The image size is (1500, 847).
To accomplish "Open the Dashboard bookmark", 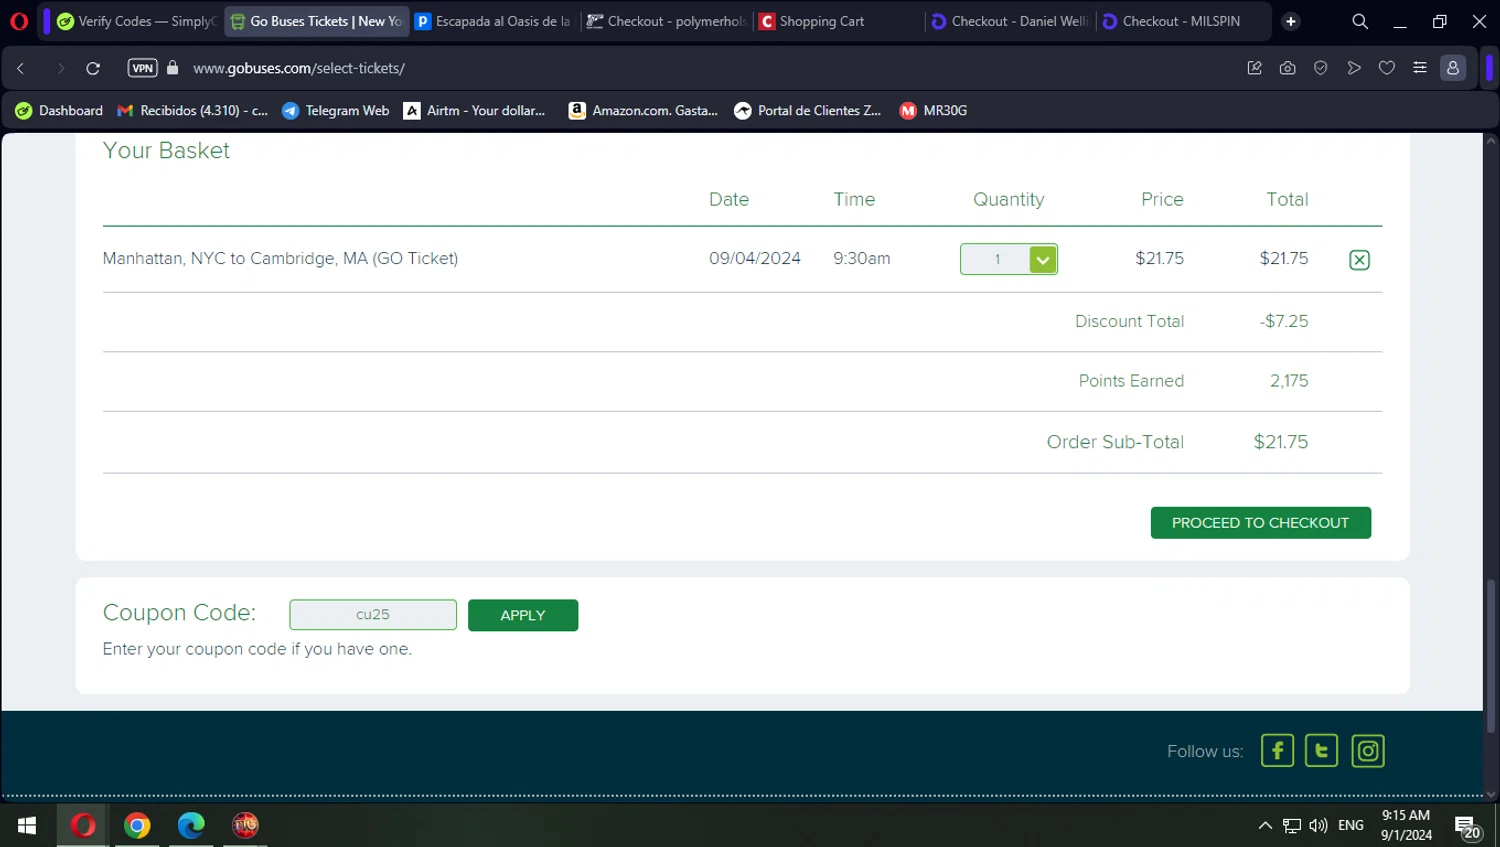I will pos(59,111).
